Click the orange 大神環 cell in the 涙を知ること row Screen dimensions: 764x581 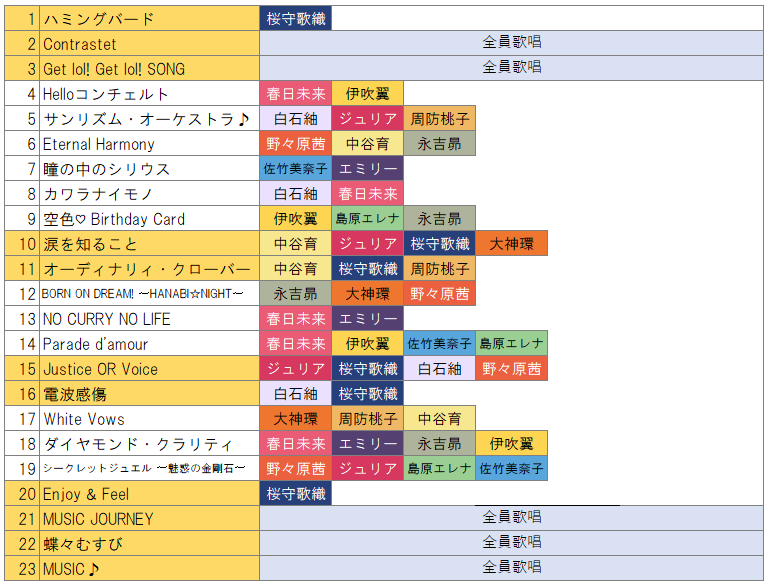[511, 244]
